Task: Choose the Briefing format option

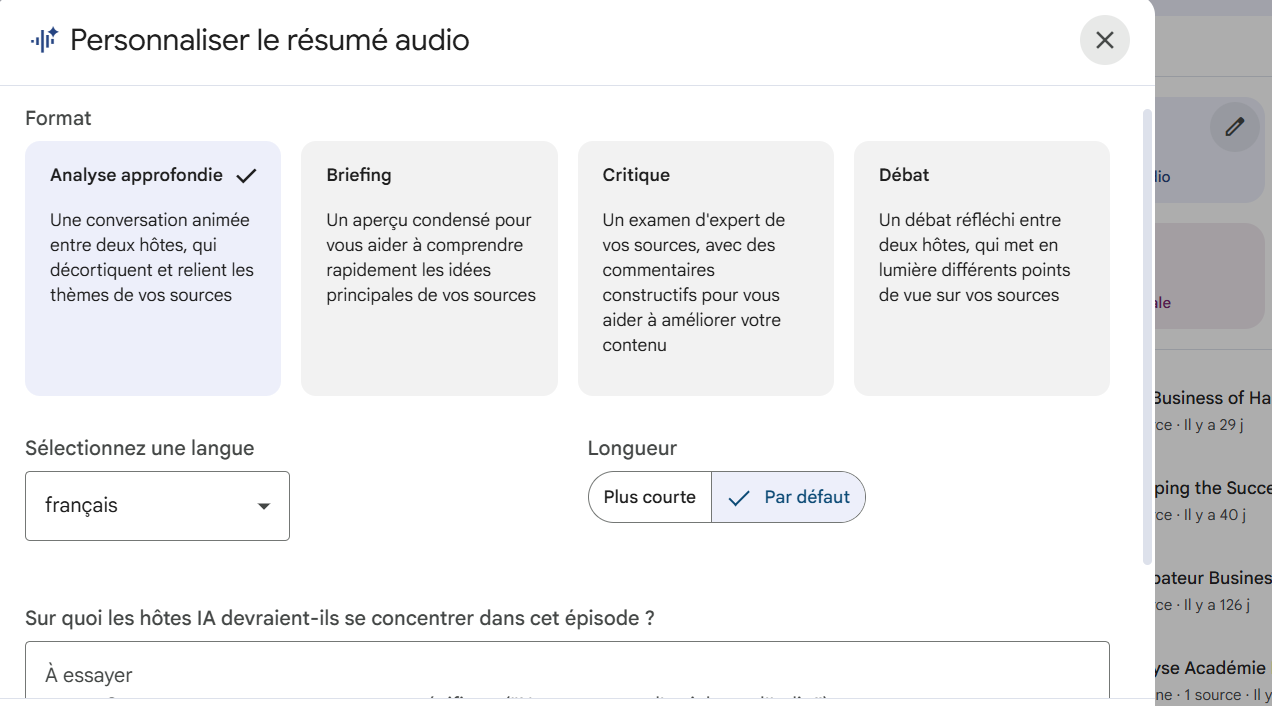Action: click(429, 268)
